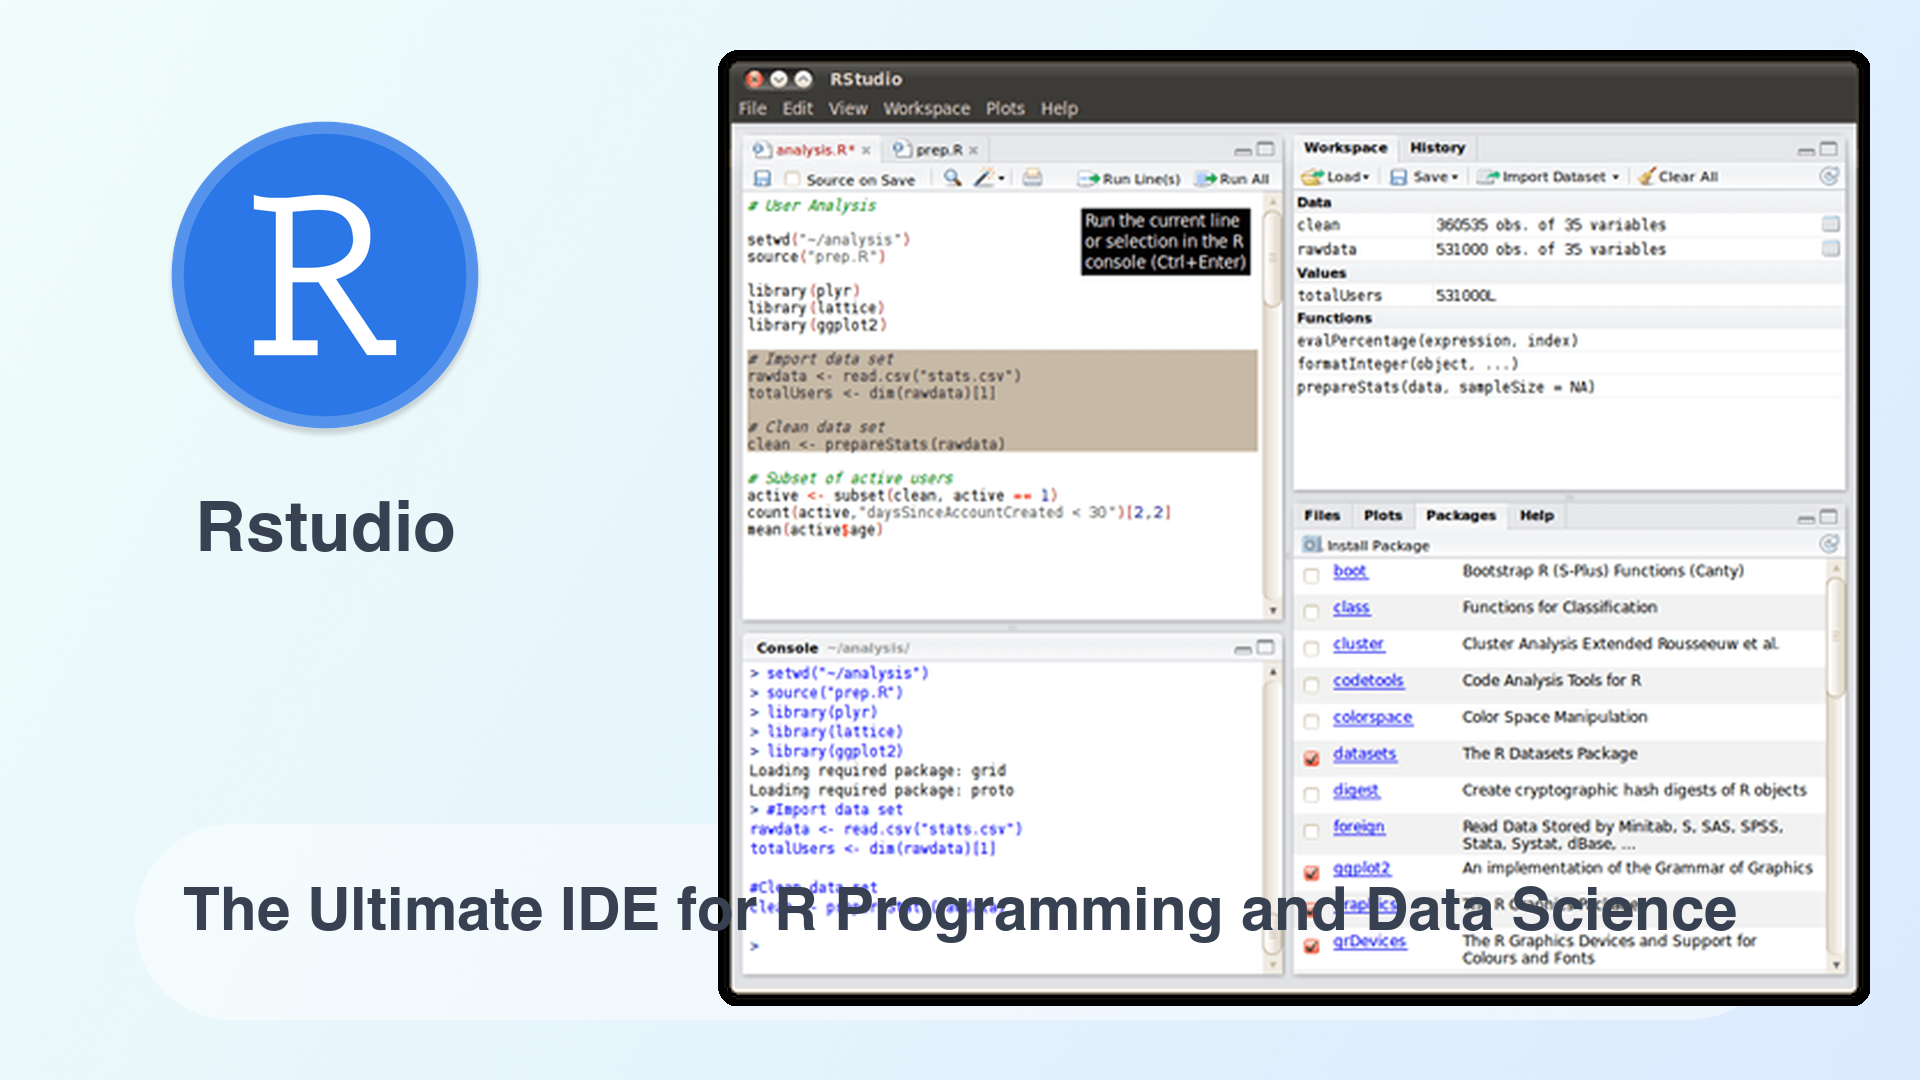Maximize the Packages pane
The height and width of the screenshot is (1080, 1920).
(1829, 517)
